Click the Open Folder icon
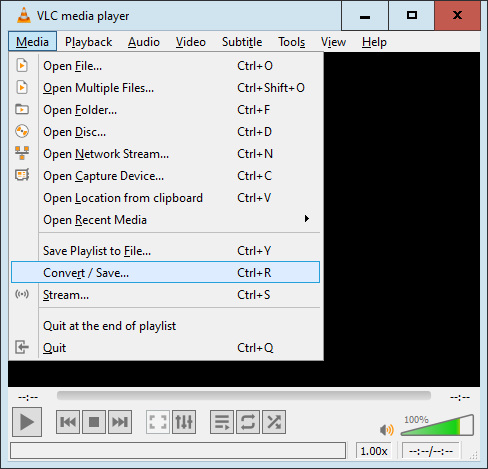The width and height of the screenshot is (488, 469). (22, 109)
